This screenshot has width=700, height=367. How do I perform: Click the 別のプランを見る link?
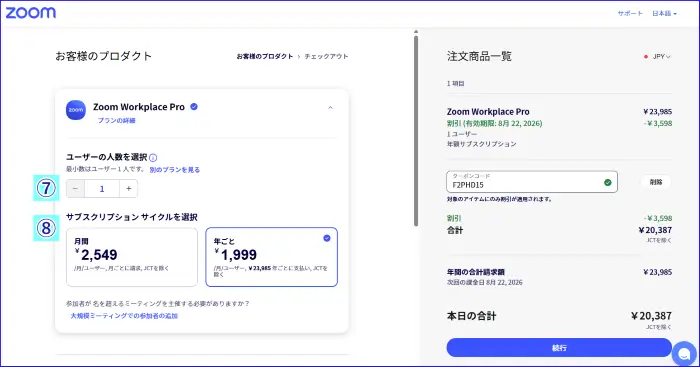175,170
